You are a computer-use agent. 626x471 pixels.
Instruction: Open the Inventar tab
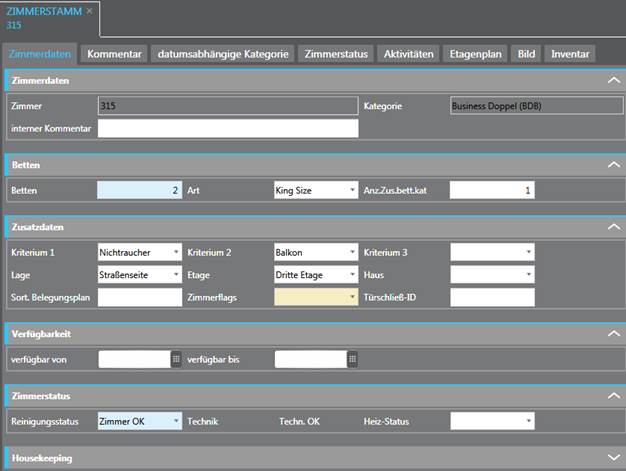(571, 53)
